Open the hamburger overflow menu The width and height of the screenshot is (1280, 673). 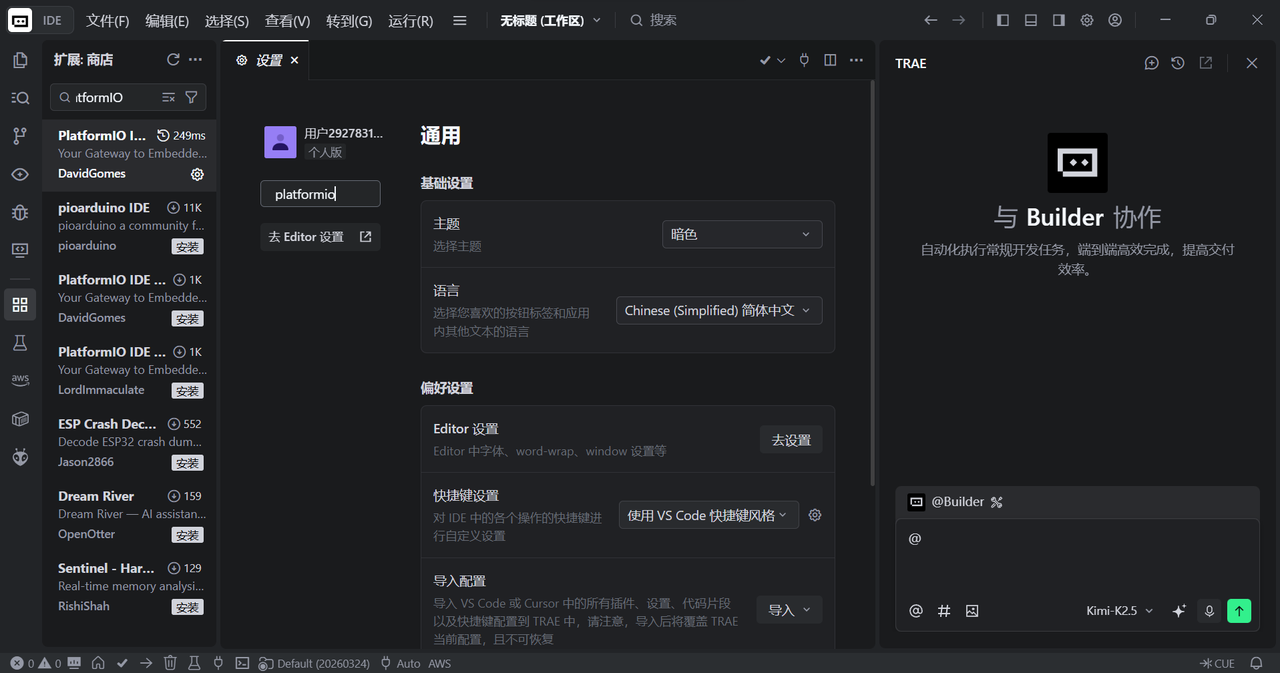coord(459,20)
